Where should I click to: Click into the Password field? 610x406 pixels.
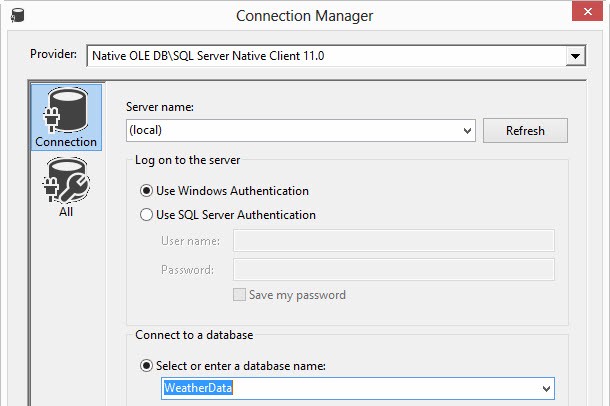pos(393,270)
